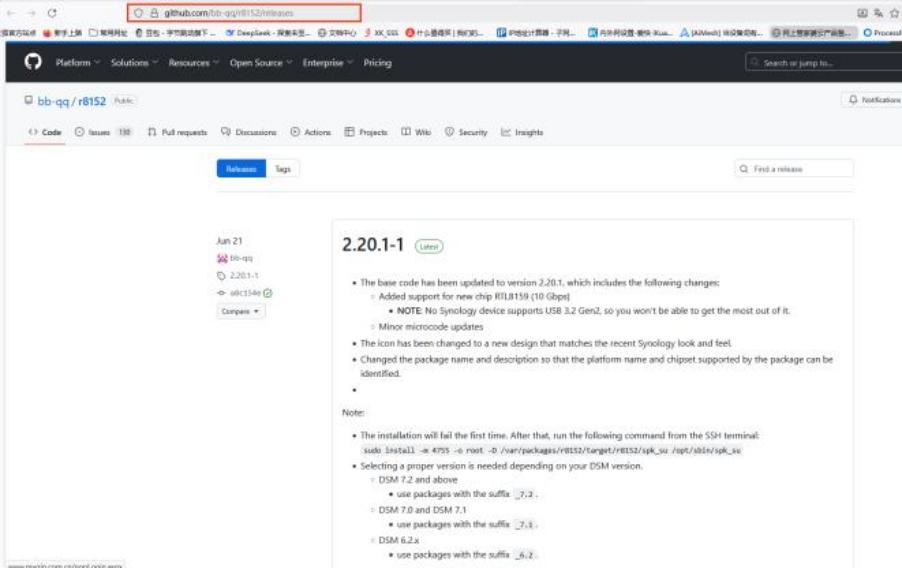Select the blue Releases button
Screen dimensions: 902x568
pyautogui.click(x=241, y=169)
